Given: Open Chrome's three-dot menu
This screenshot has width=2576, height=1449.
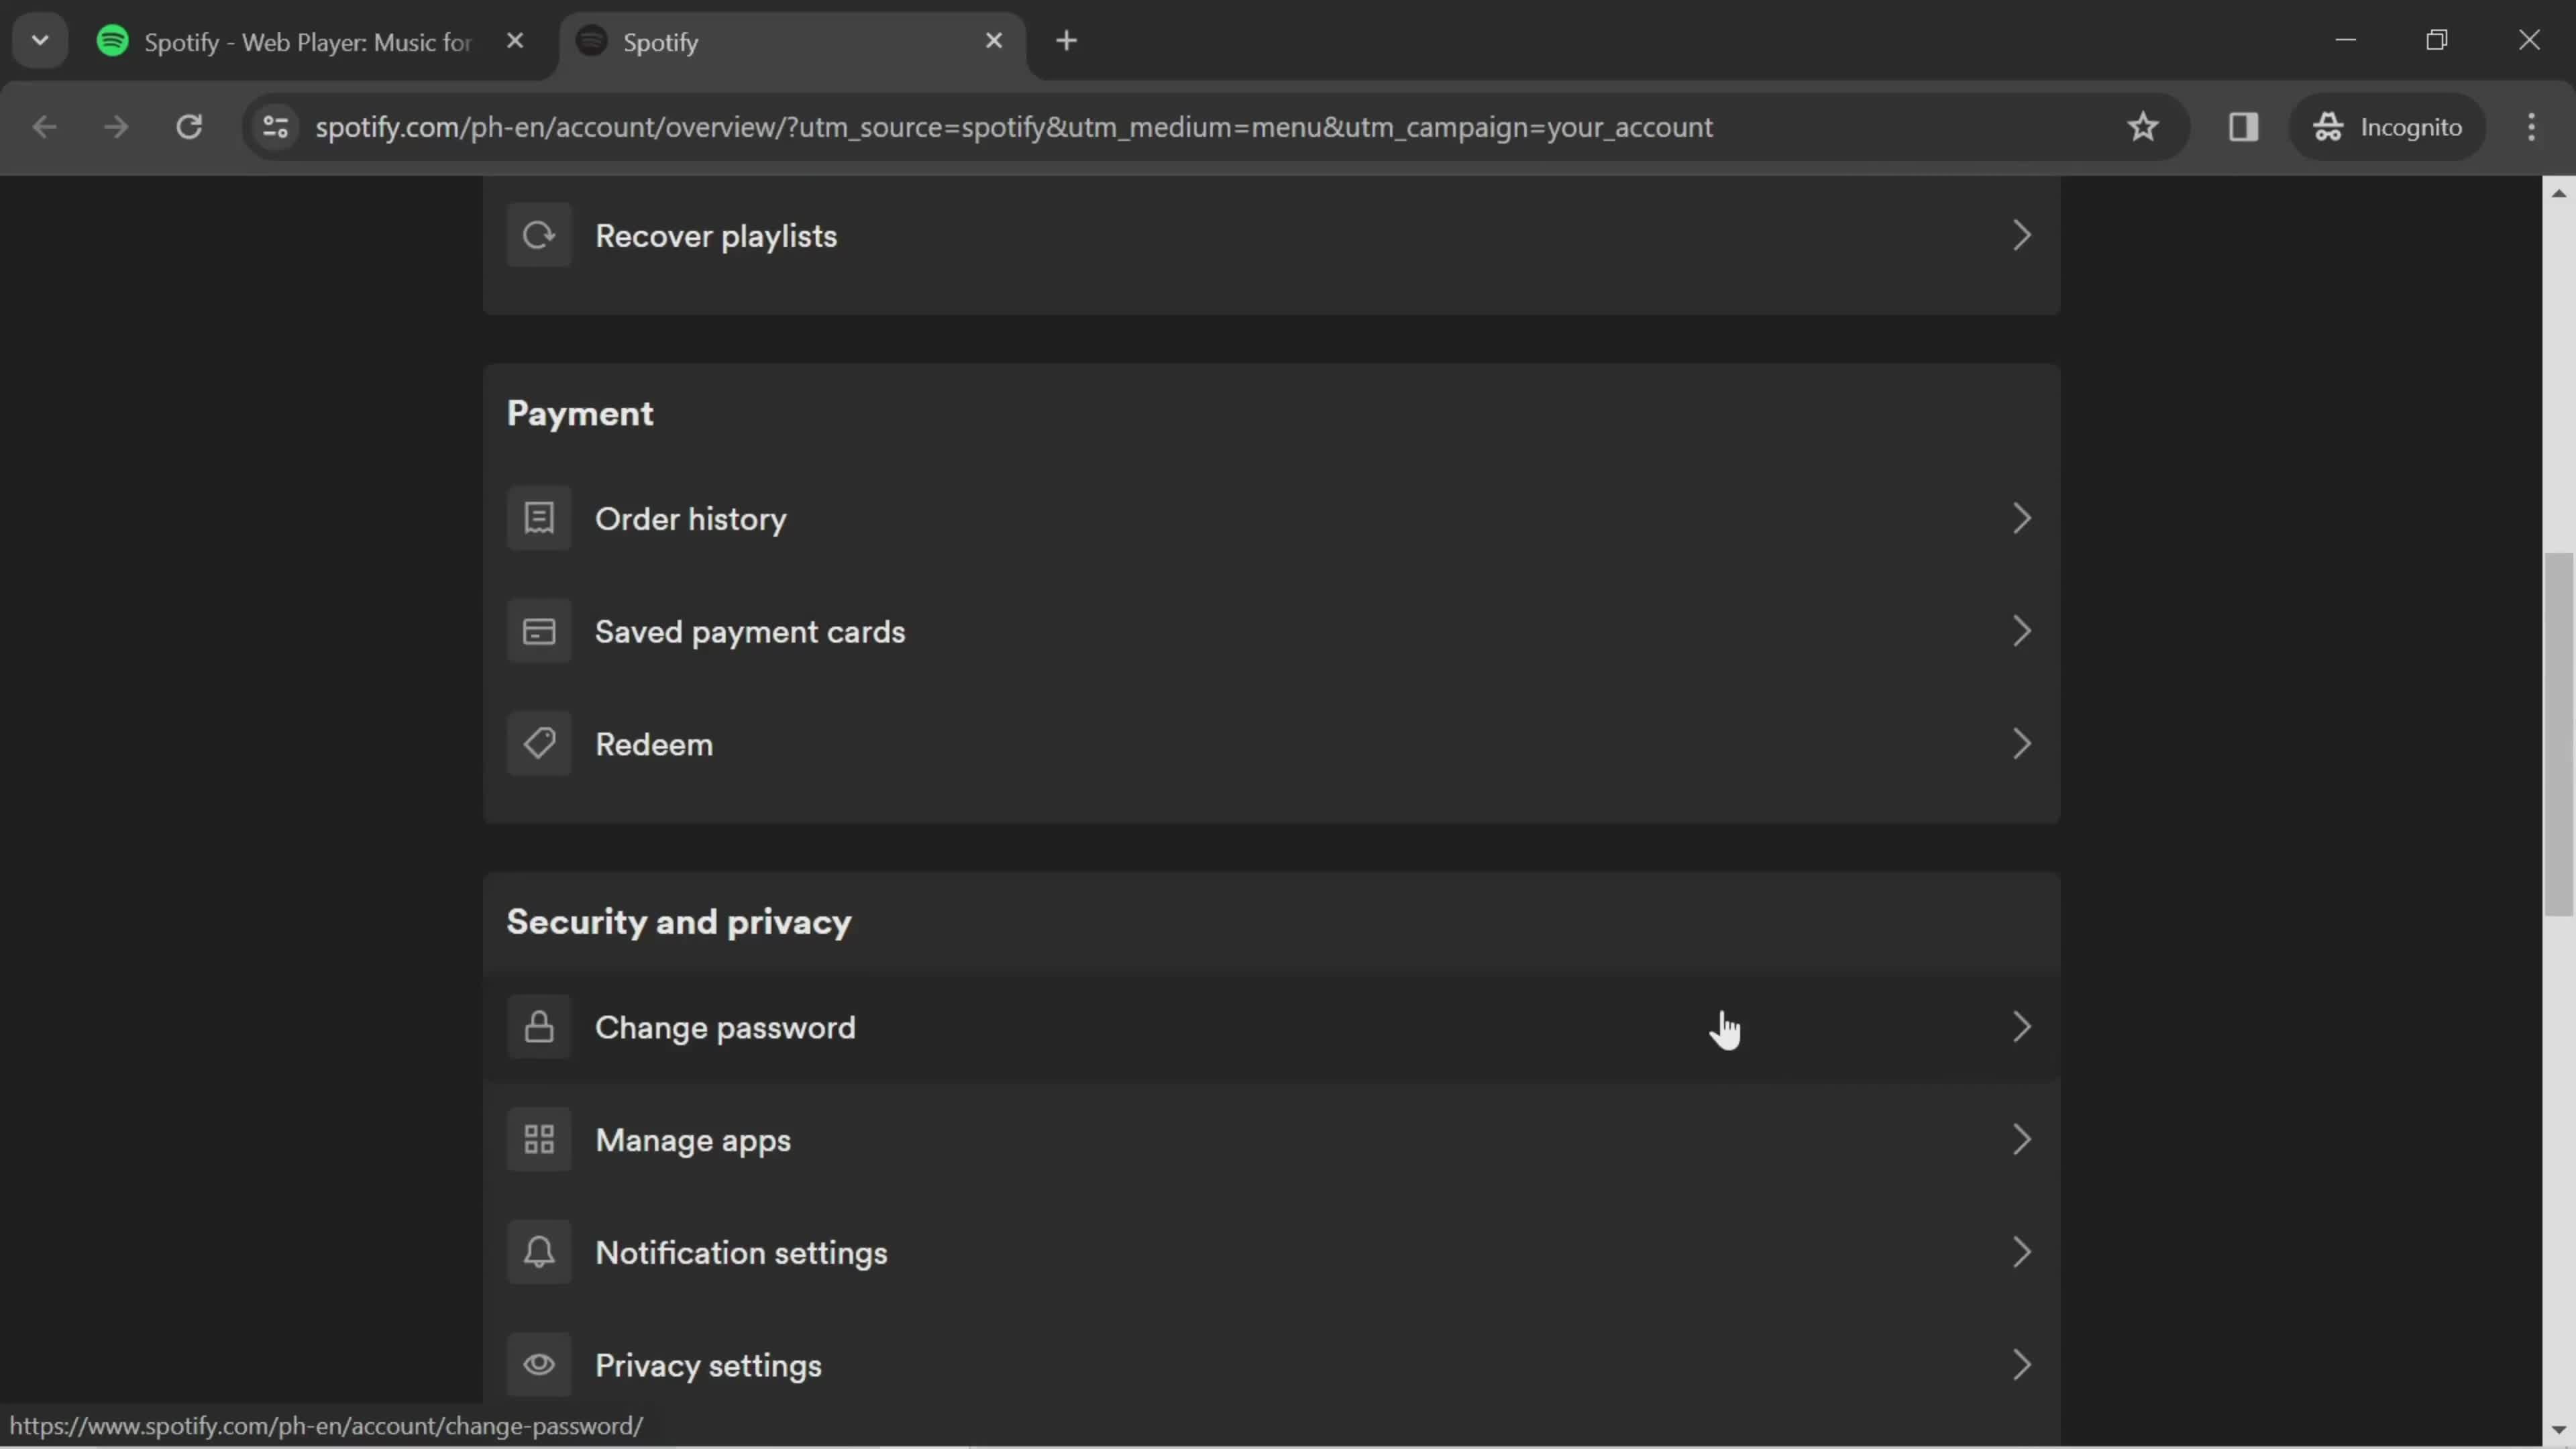Looking at the screenshot, I should [2531, 127].
